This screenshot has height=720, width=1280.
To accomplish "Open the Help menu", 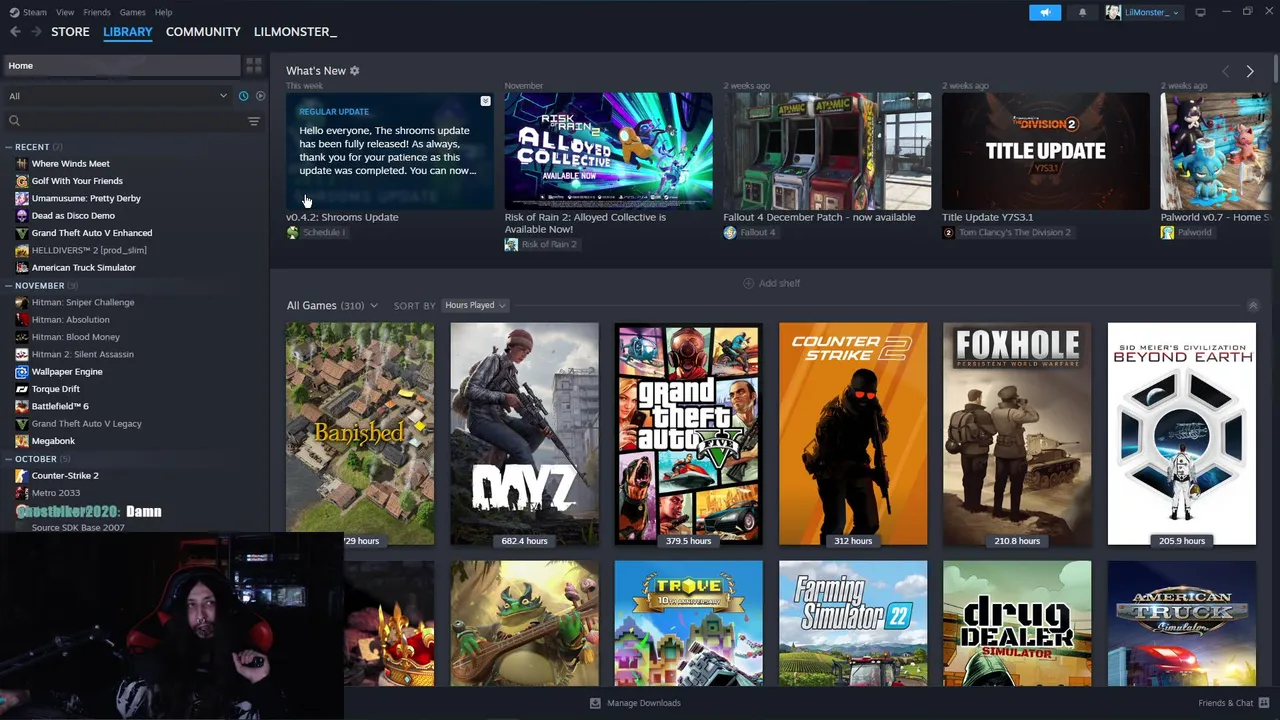I will [163, 12].
